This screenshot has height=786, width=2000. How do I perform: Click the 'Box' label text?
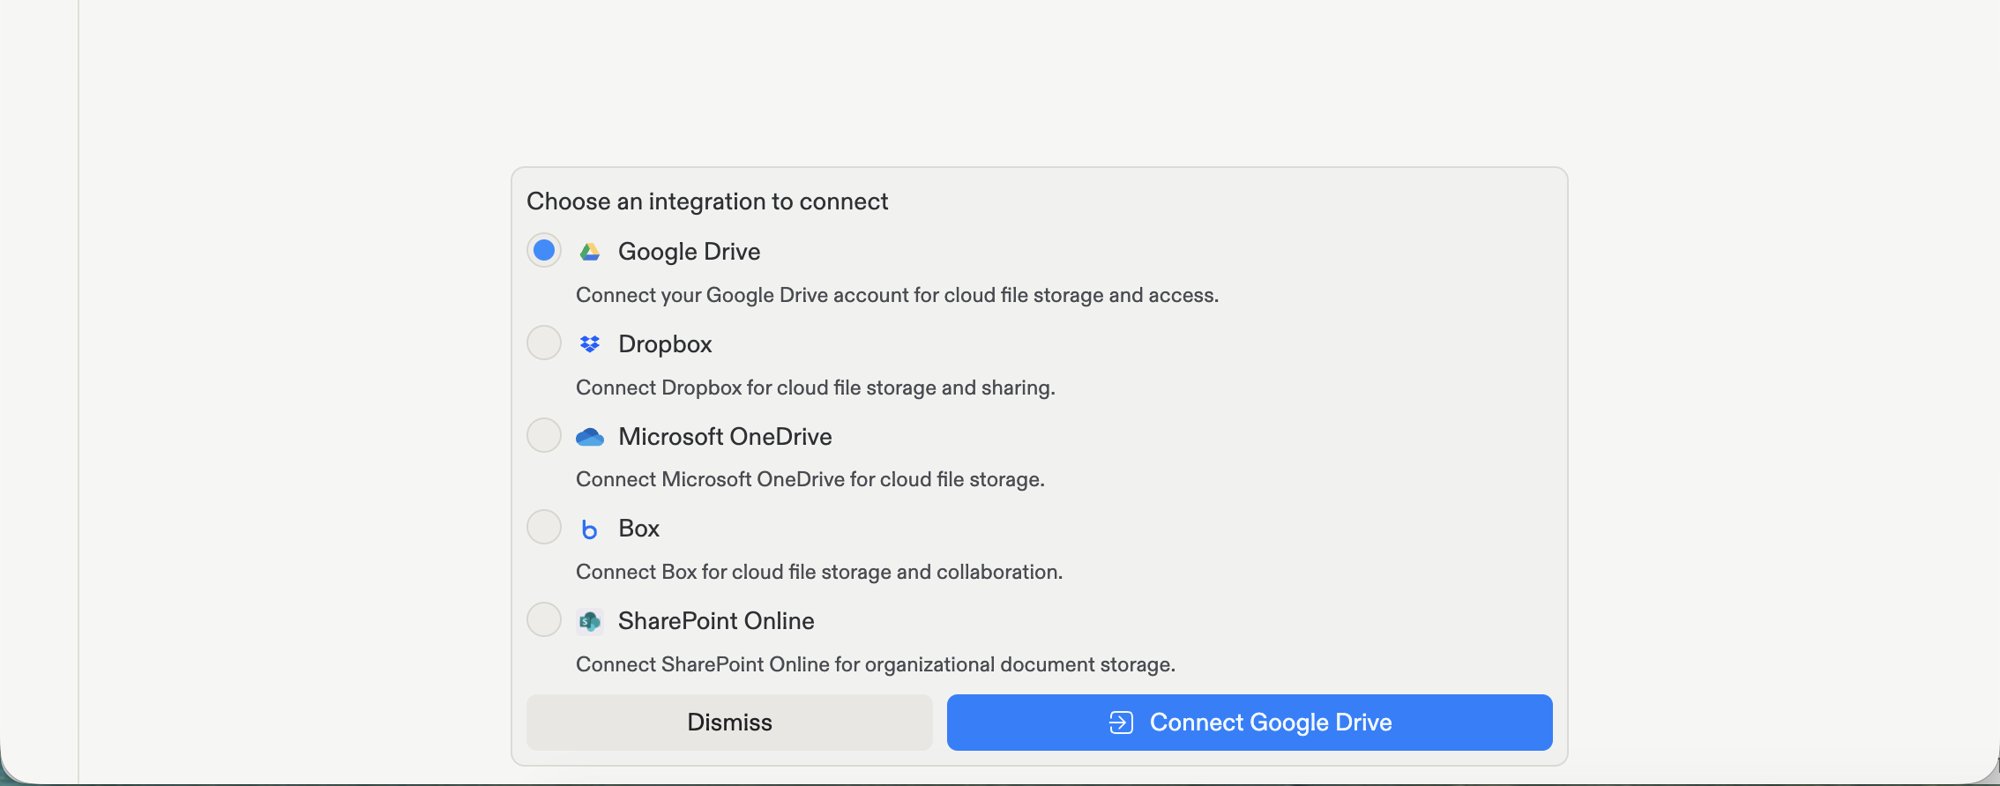pos(639,529)
